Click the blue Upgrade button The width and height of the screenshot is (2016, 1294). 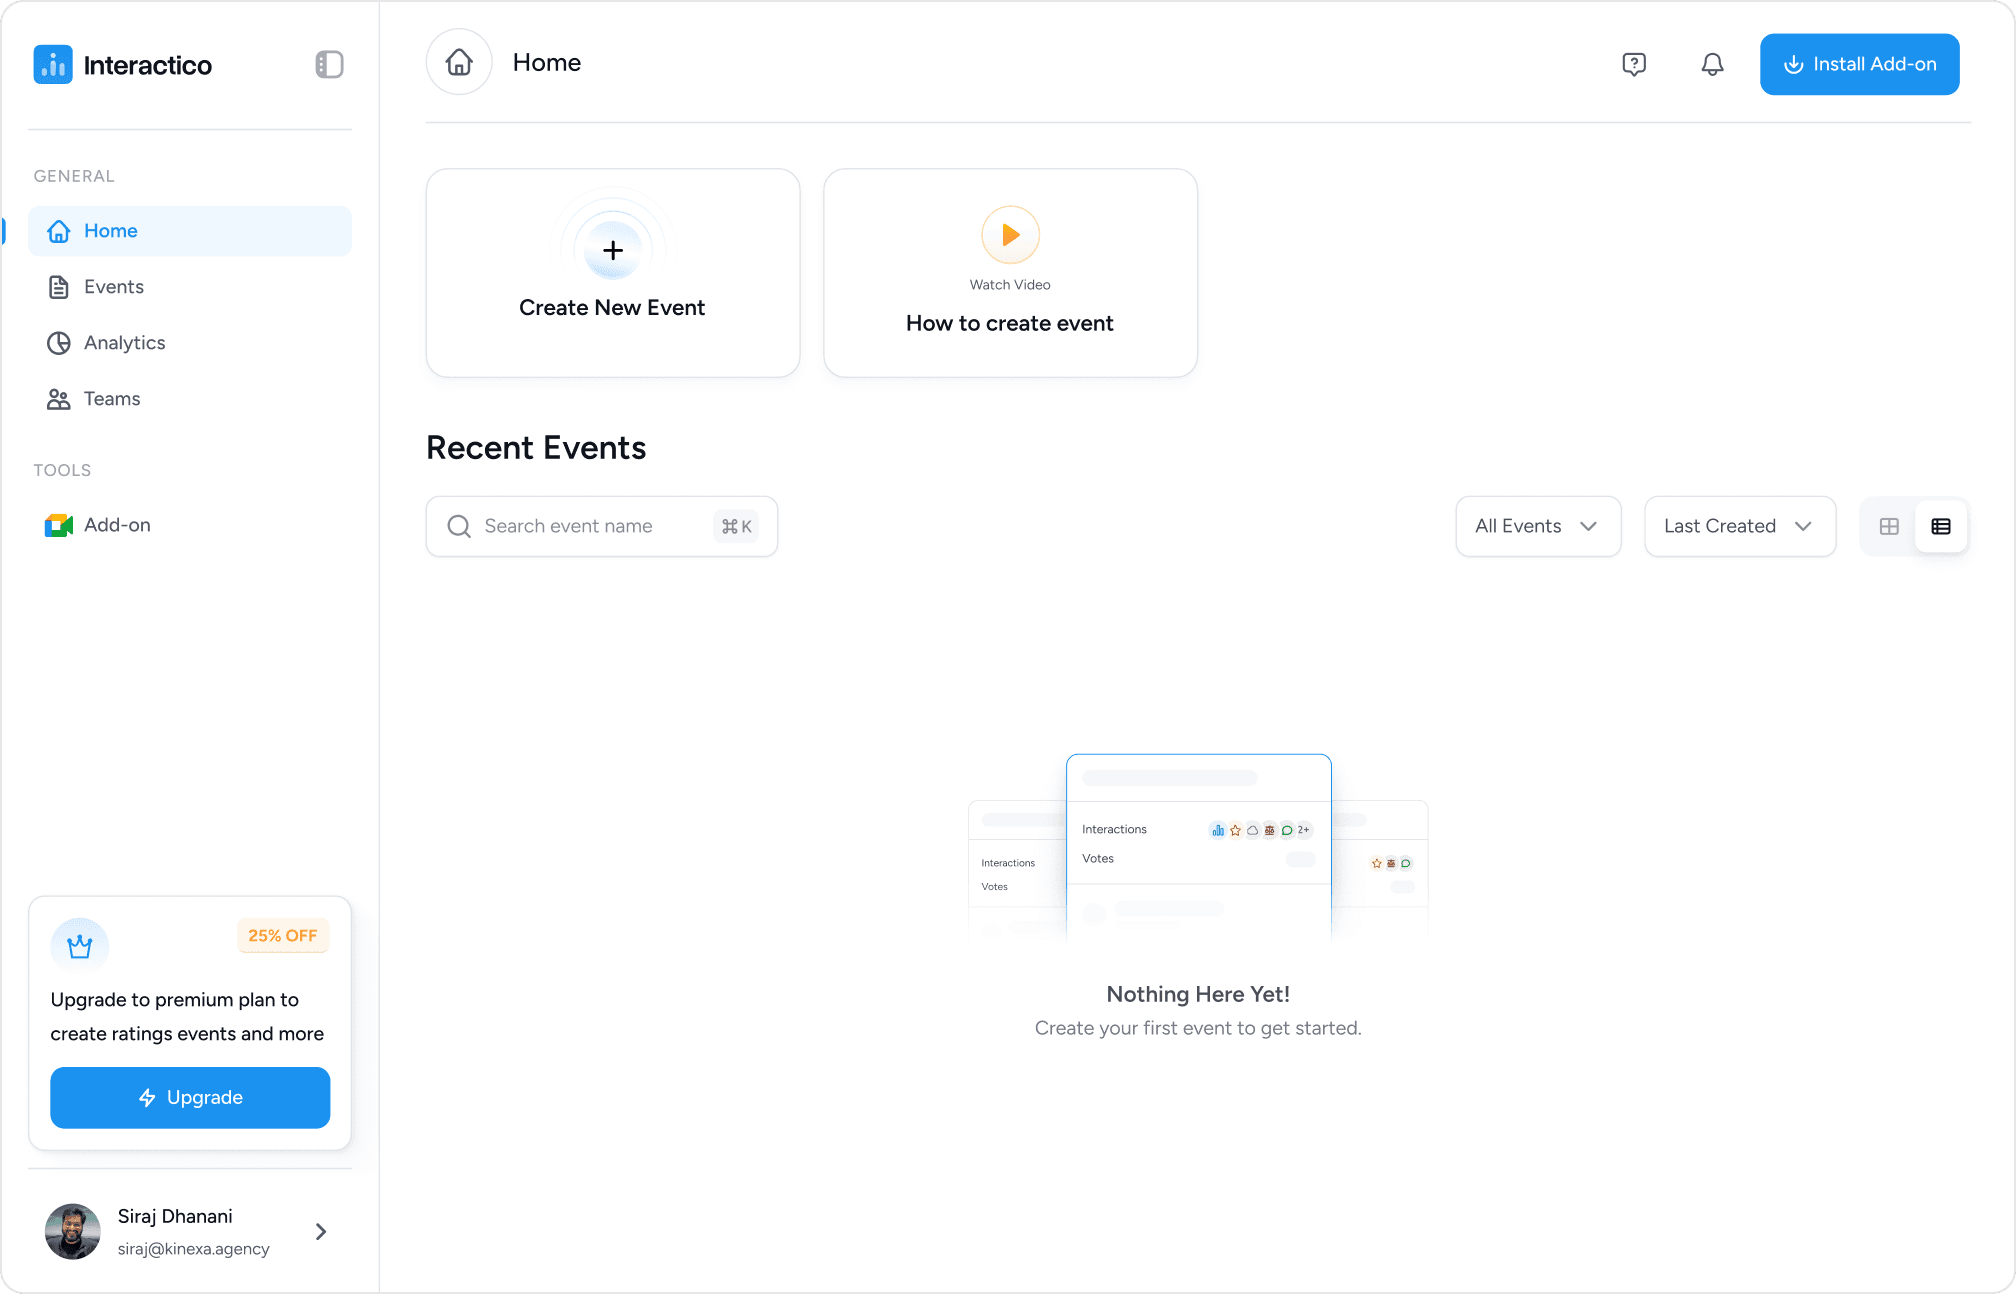[190, 1098]
